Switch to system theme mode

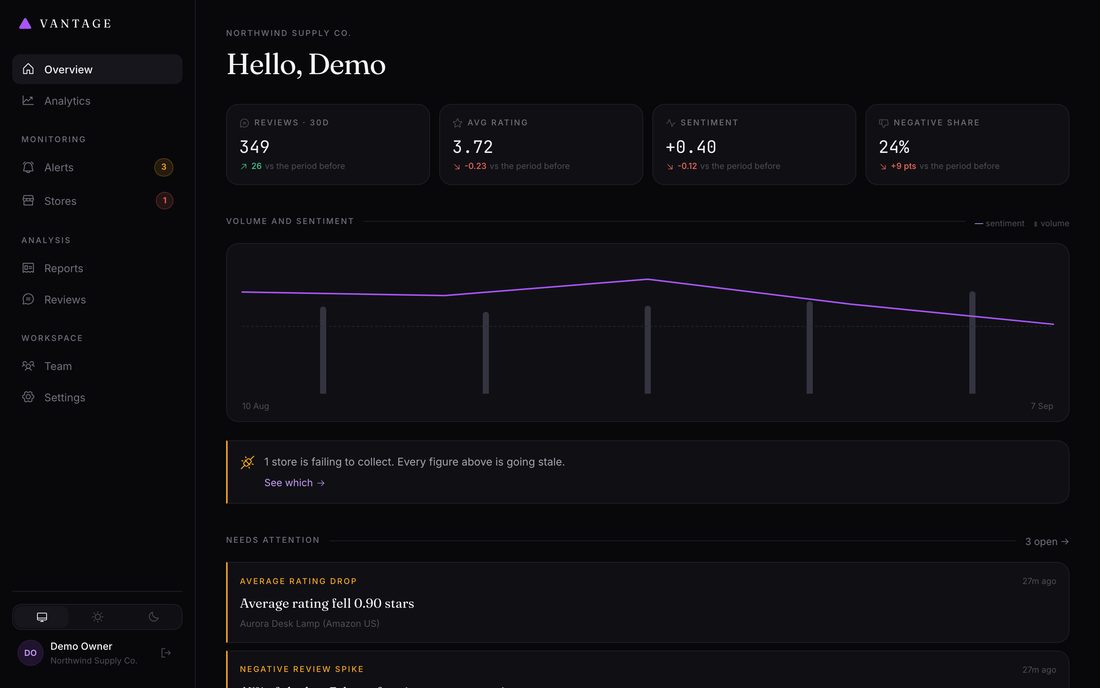[41, 617]
